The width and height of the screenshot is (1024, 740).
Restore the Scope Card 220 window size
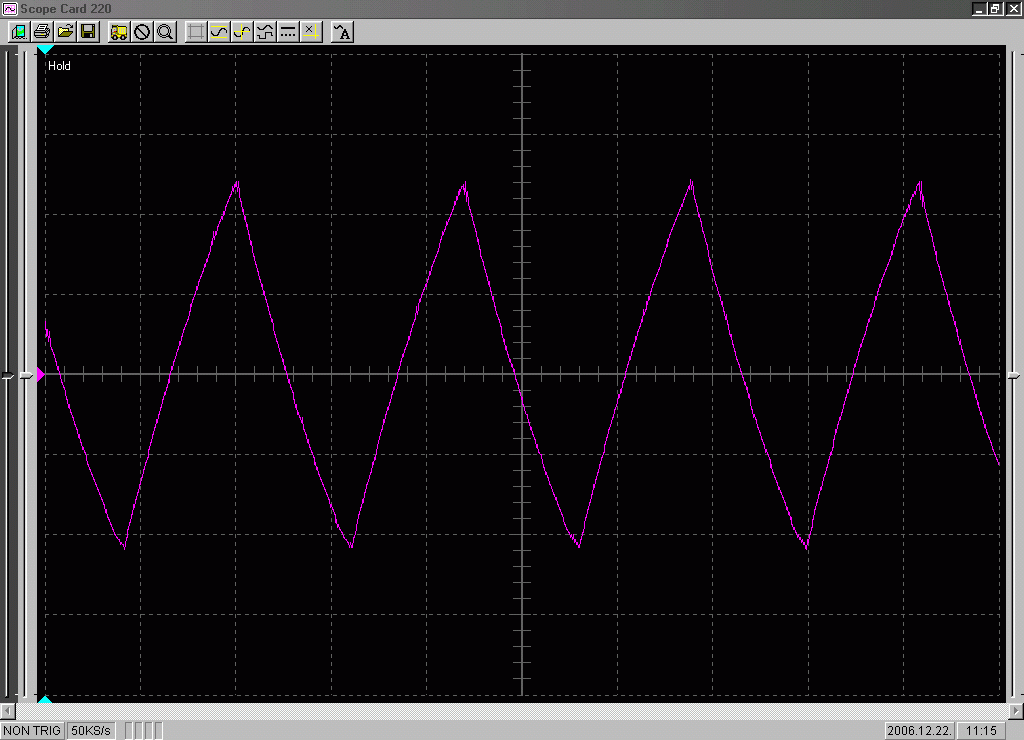click(995, 8)
